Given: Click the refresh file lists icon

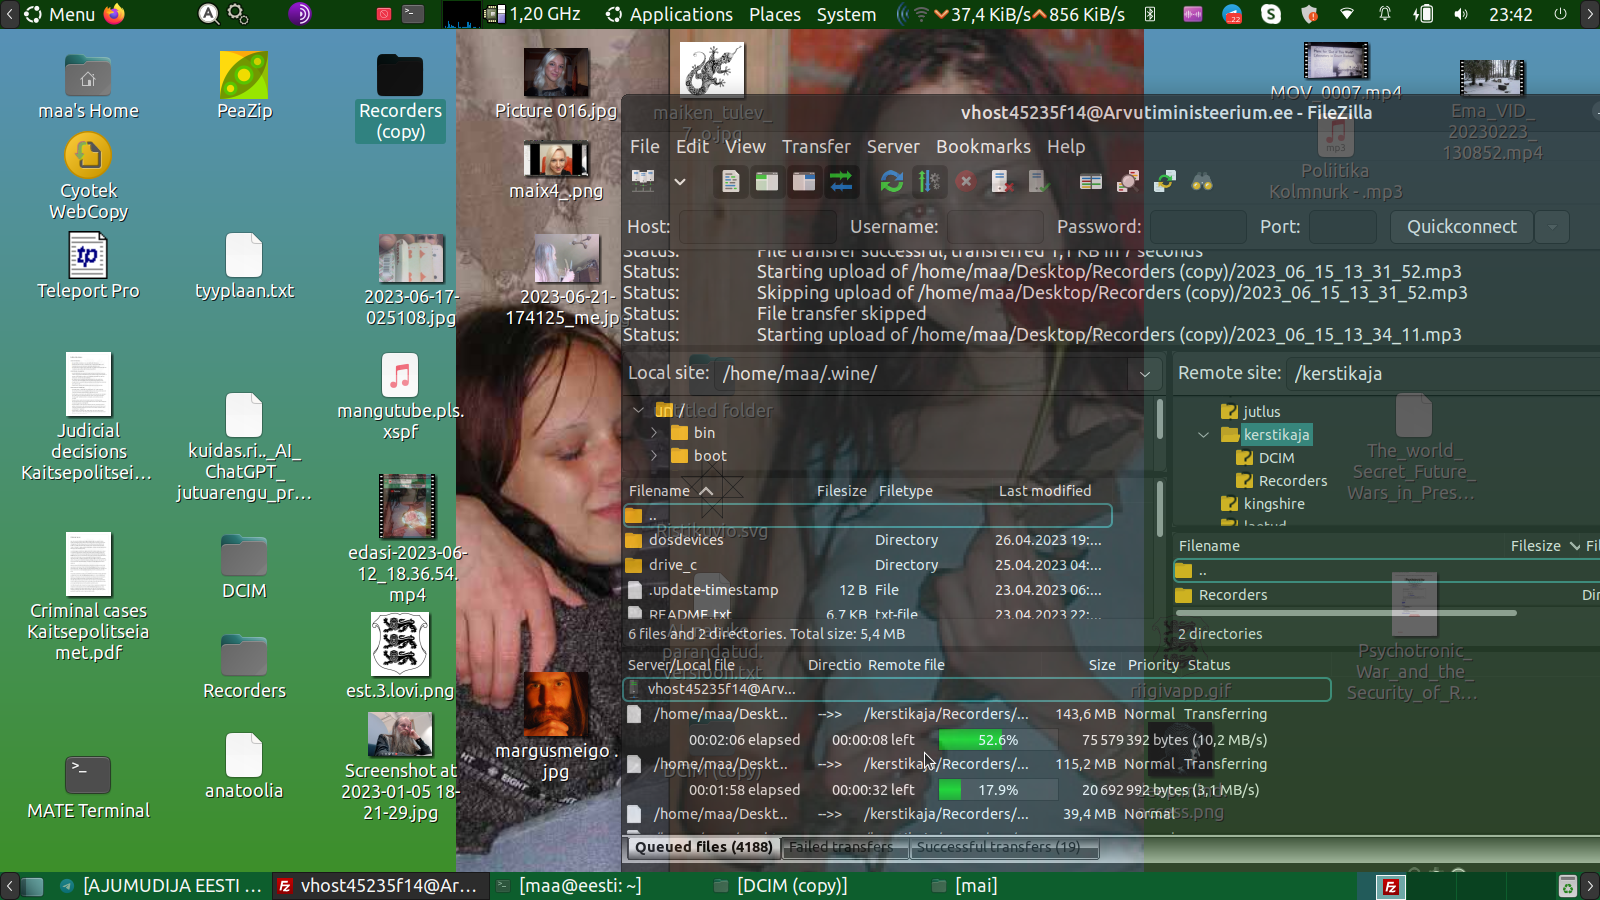Looking at the screenshot, I should click(x=891, y=181).
